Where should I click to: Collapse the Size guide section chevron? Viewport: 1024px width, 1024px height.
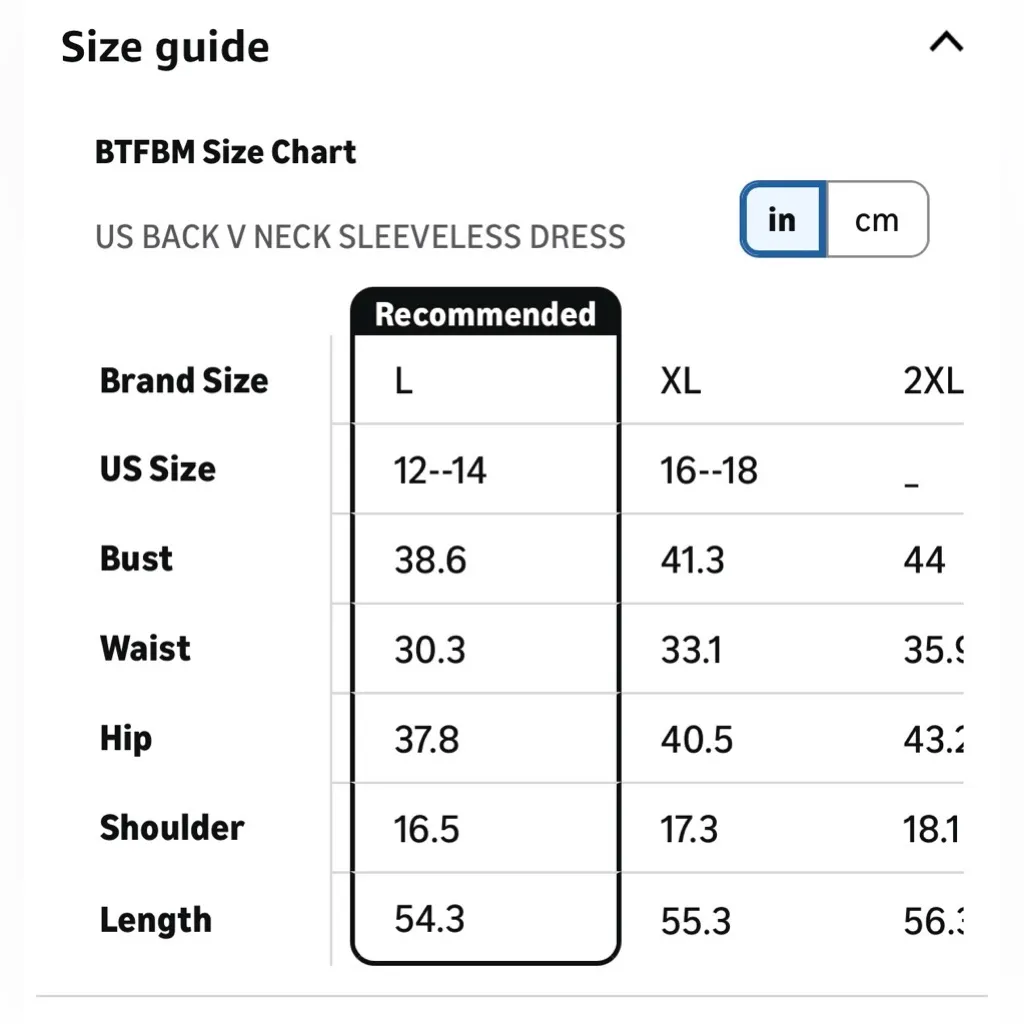pyautogui.click(x=946, y=43)
